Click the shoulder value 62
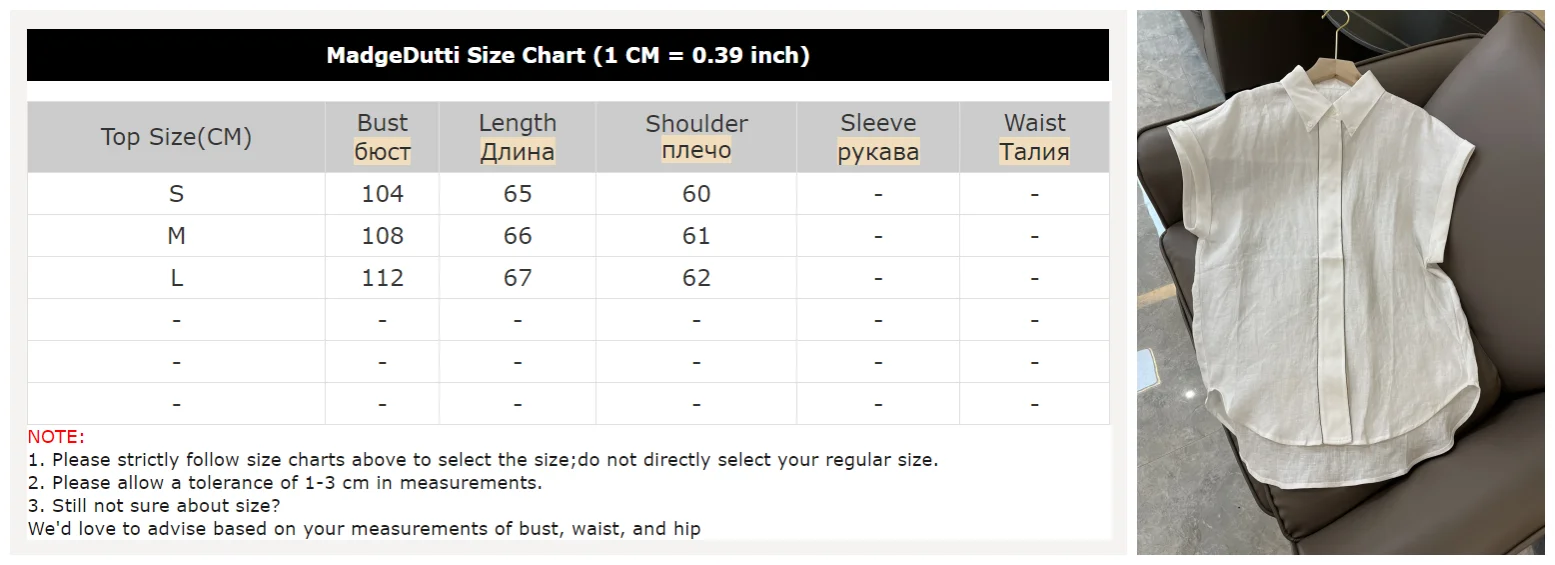1555x565 pixels. (x=696, y=278)
